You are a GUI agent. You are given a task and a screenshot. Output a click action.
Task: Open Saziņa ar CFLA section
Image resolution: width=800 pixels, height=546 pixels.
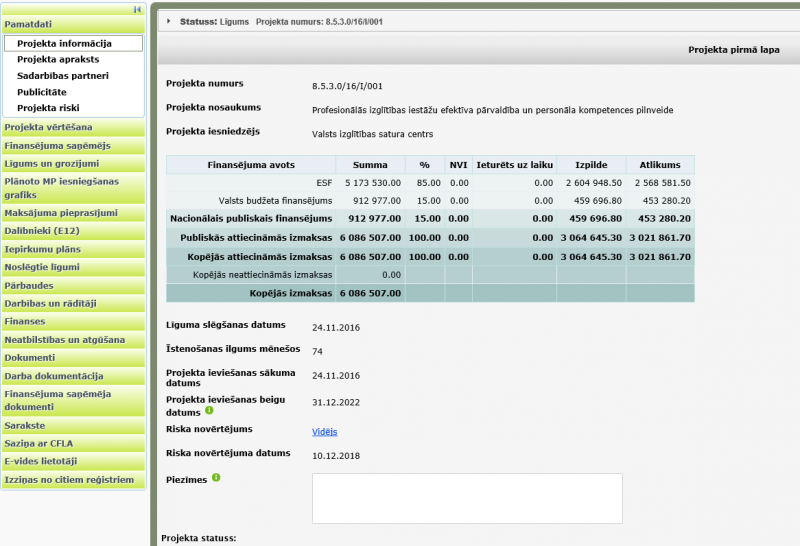point(39,443)
